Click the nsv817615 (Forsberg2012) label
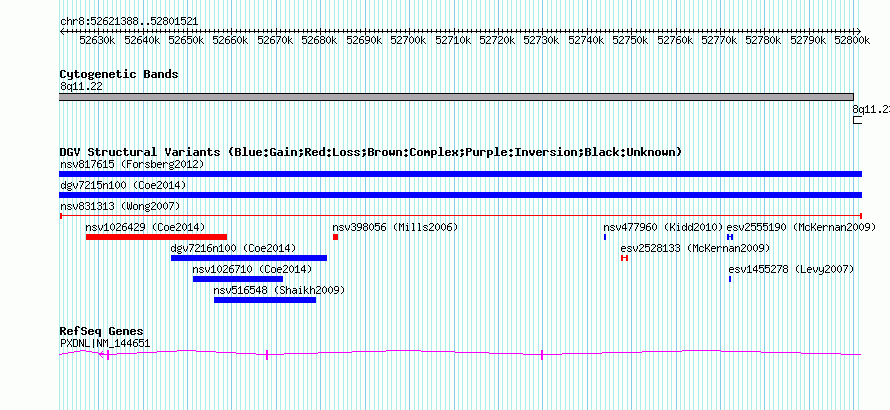 pyautogui.click(x=132, y=164)
